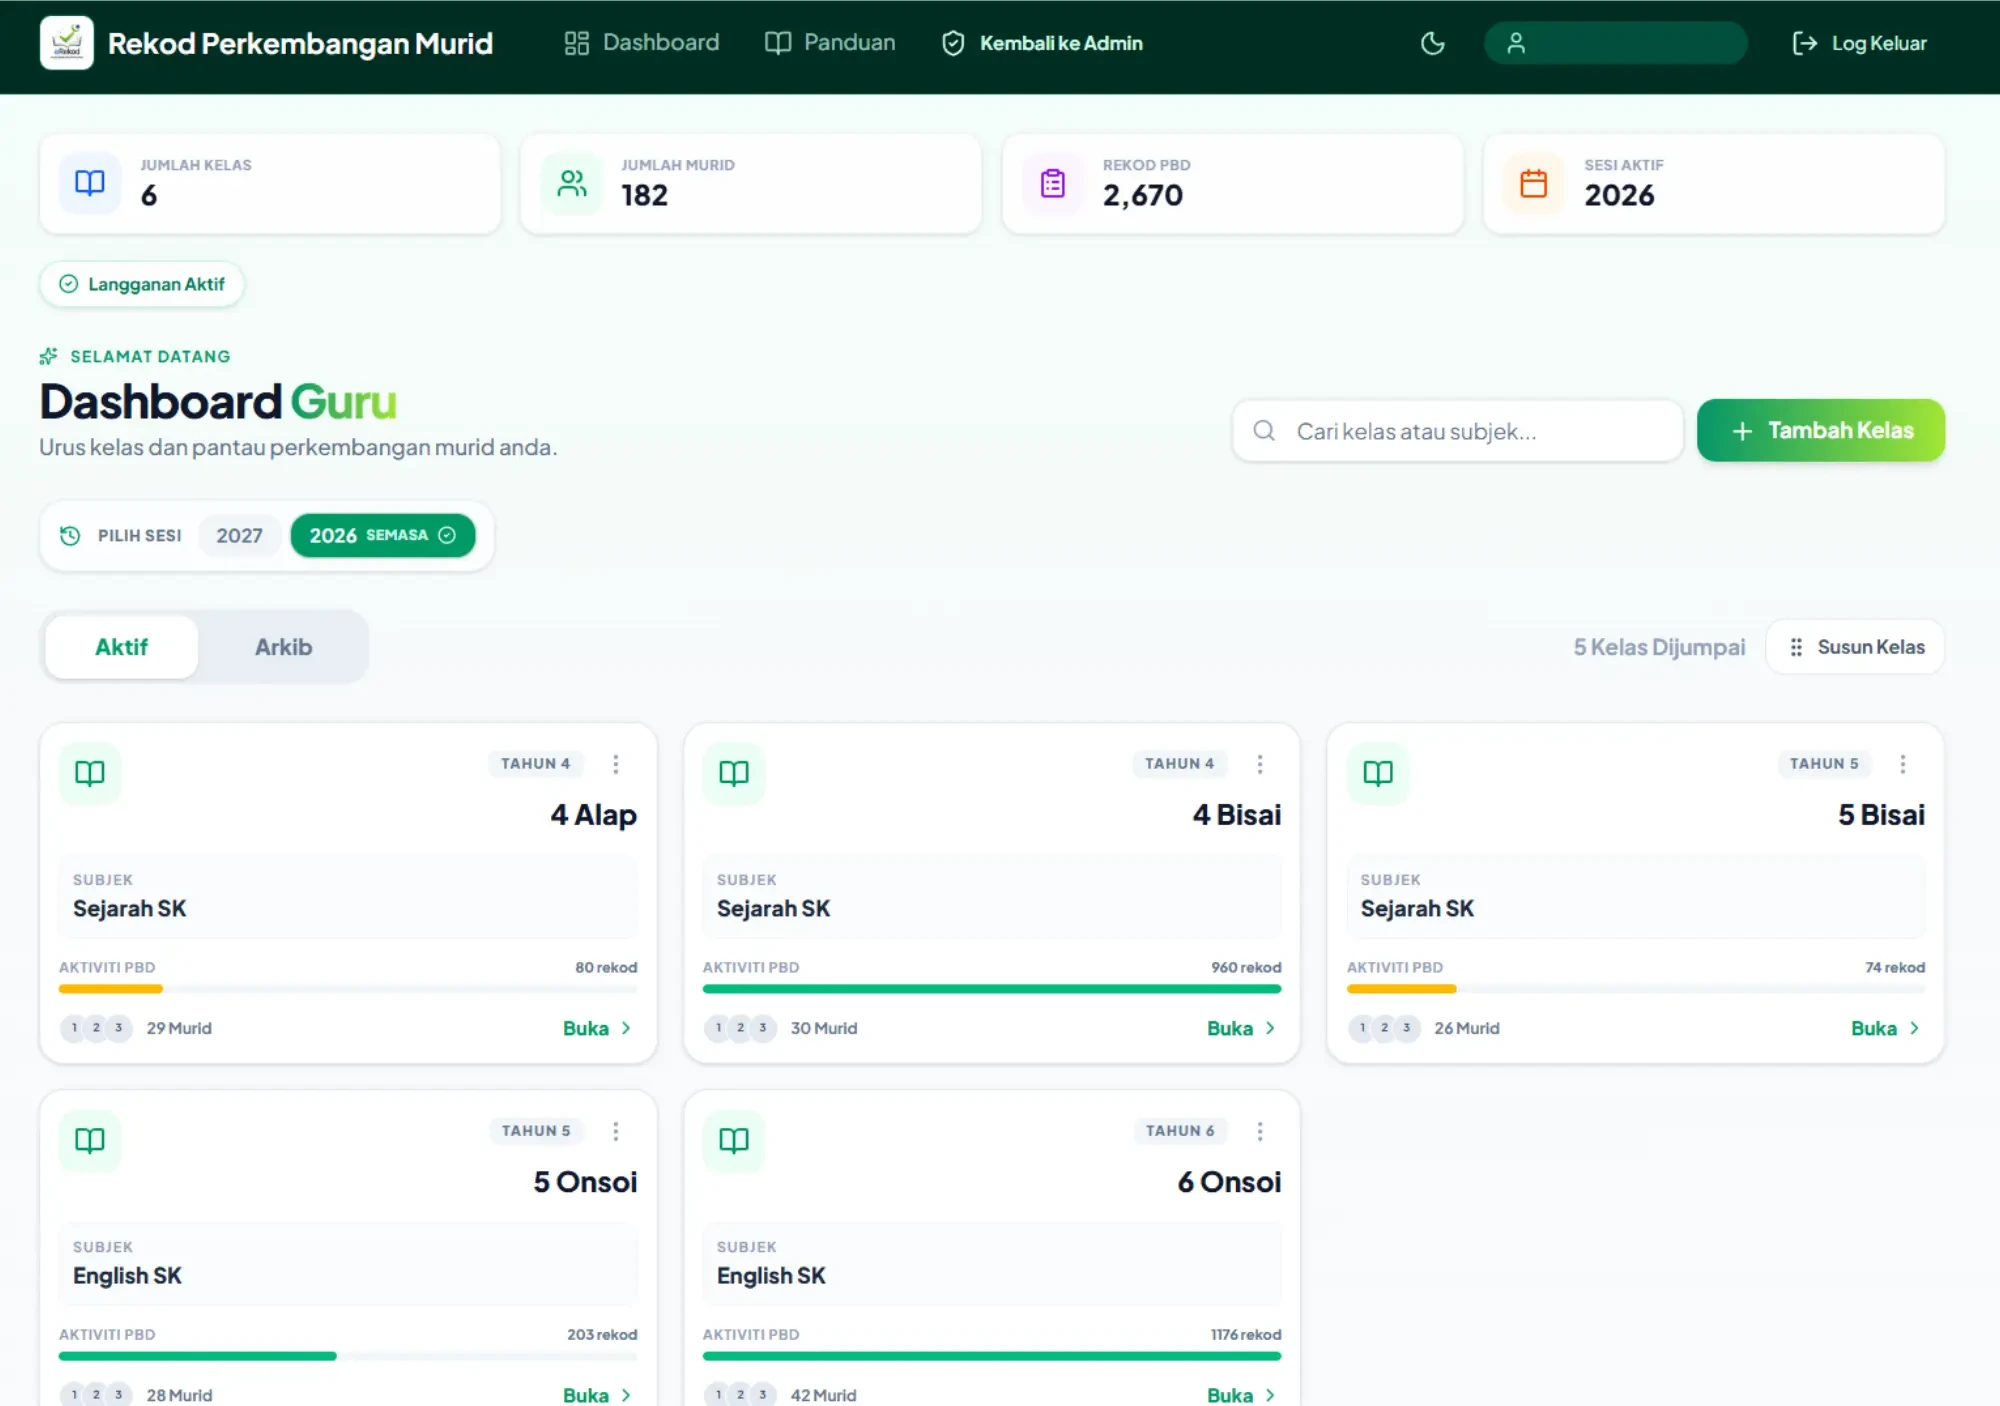Click the 4 Alap PBD progress bar
The height and width of the screenshot is (1406, 2000).
[x=348, y=989]
